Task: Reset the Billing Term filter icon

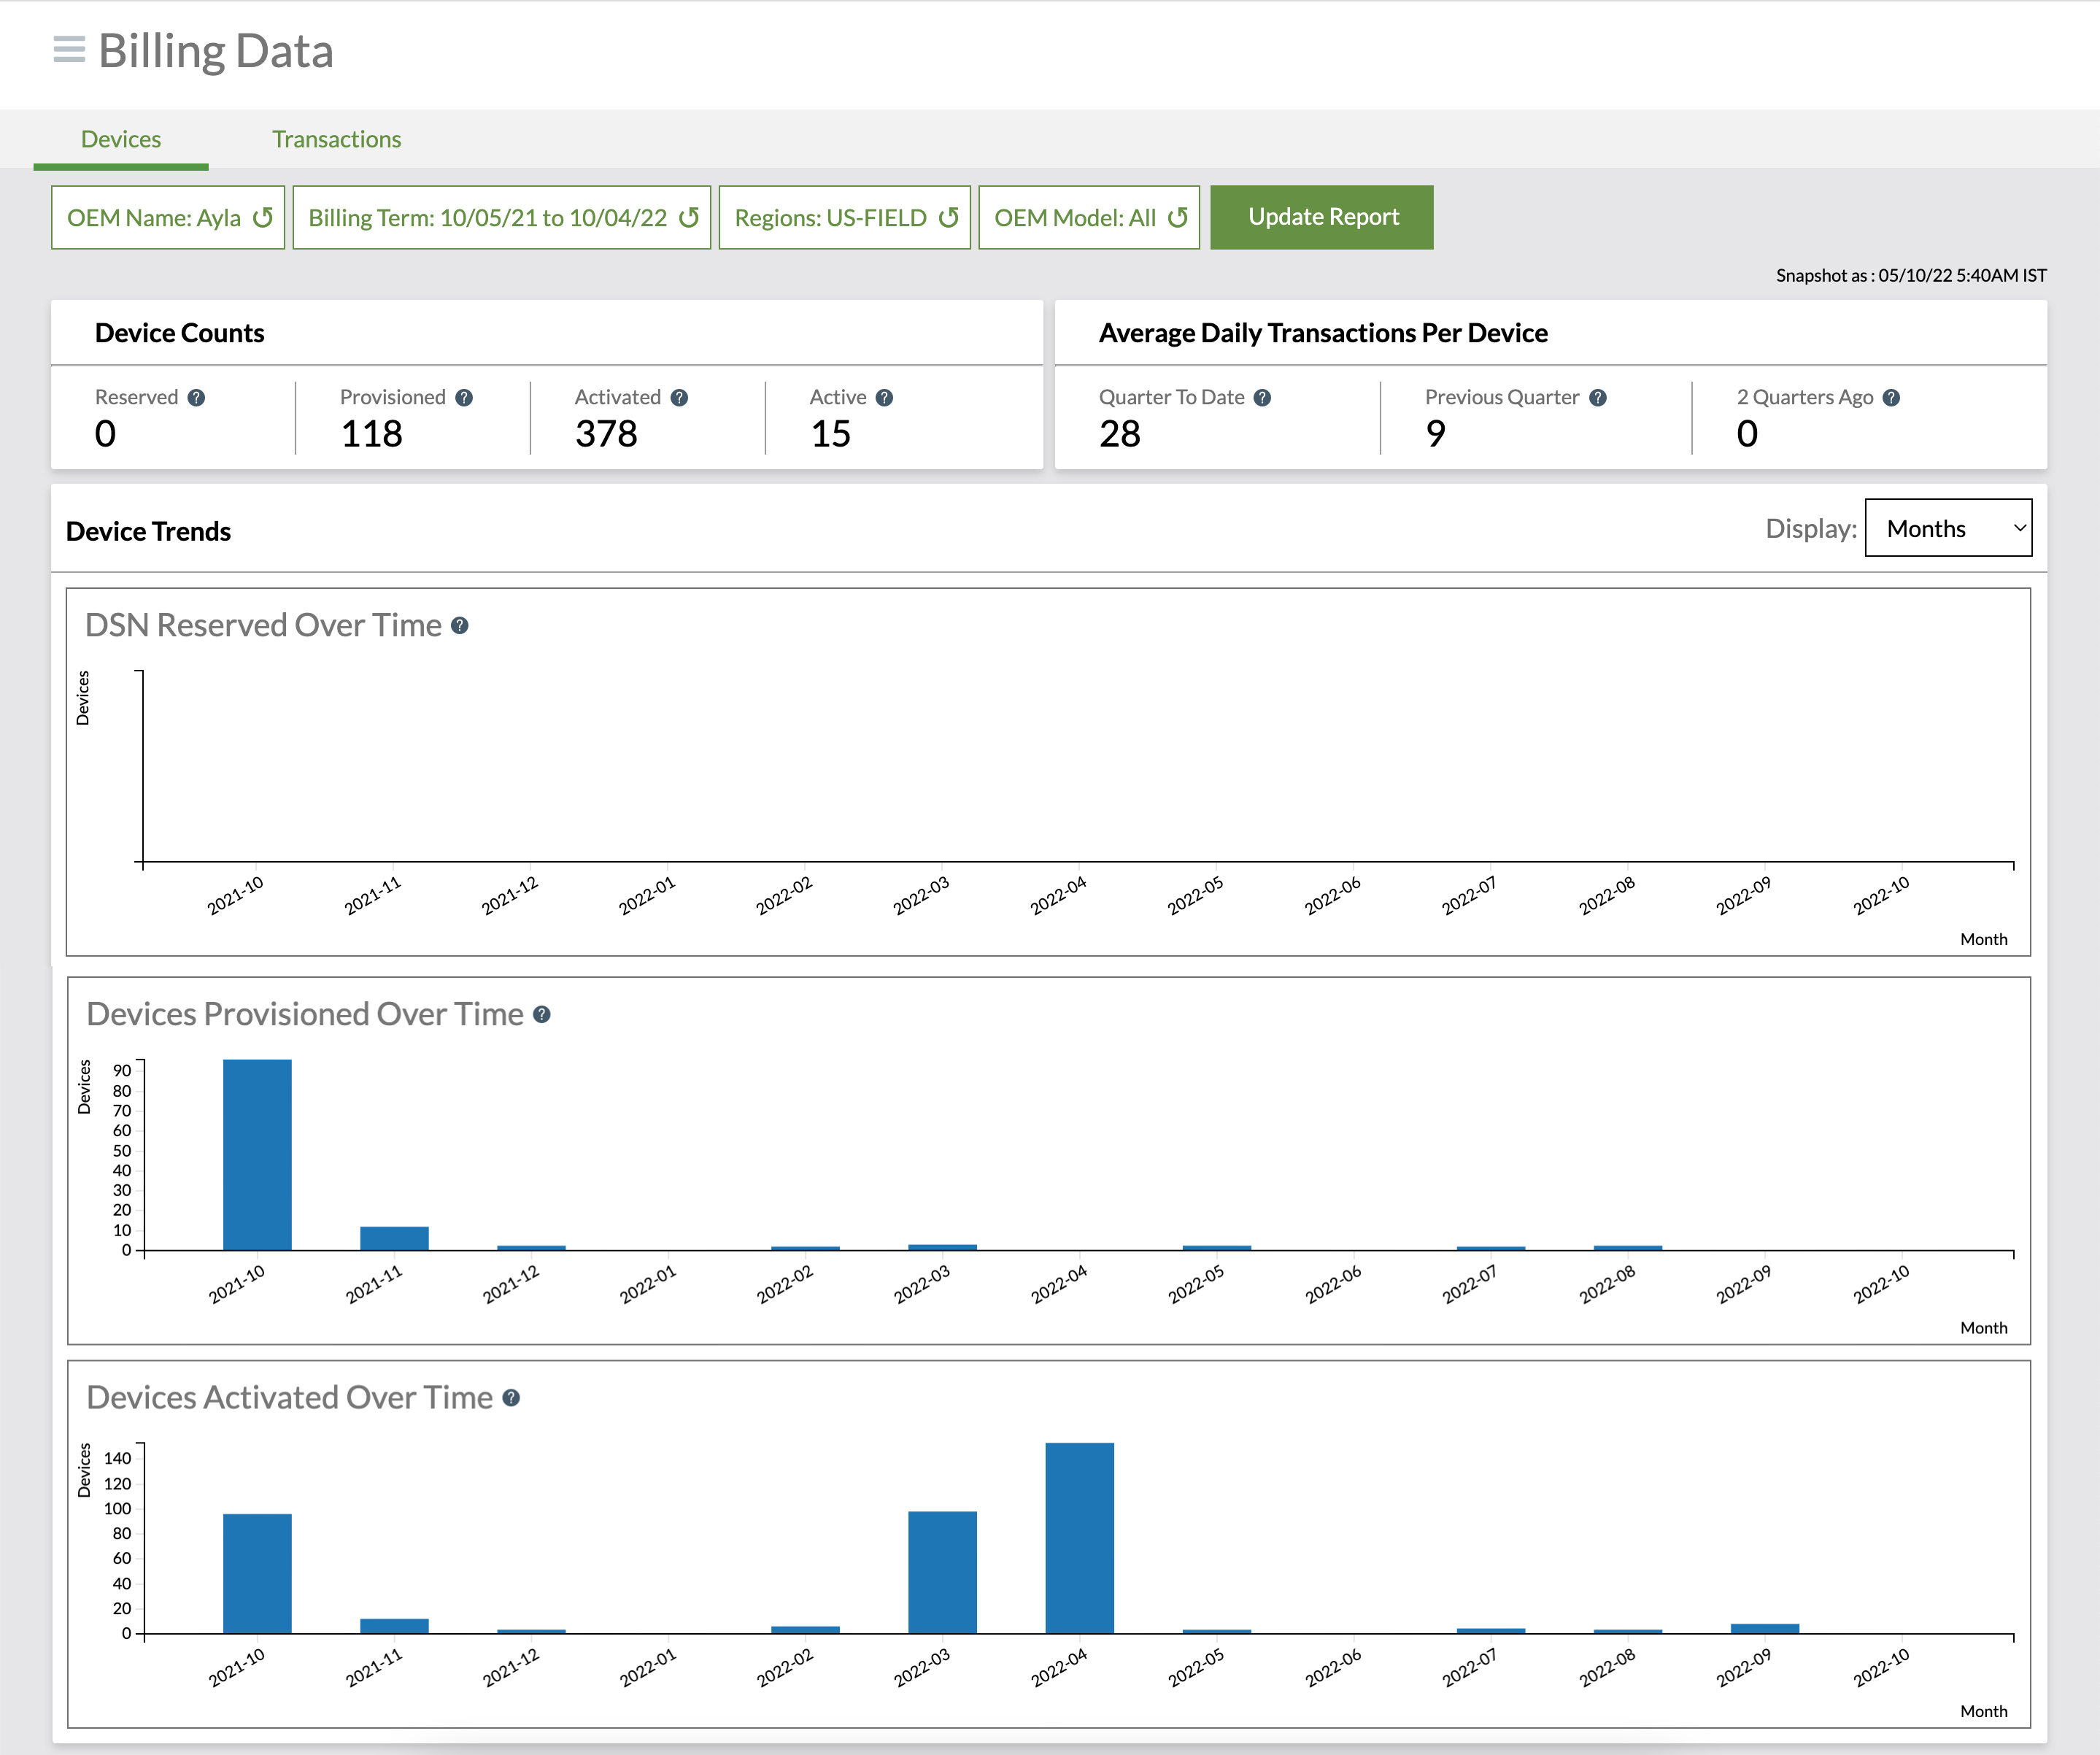Action: 689,217
